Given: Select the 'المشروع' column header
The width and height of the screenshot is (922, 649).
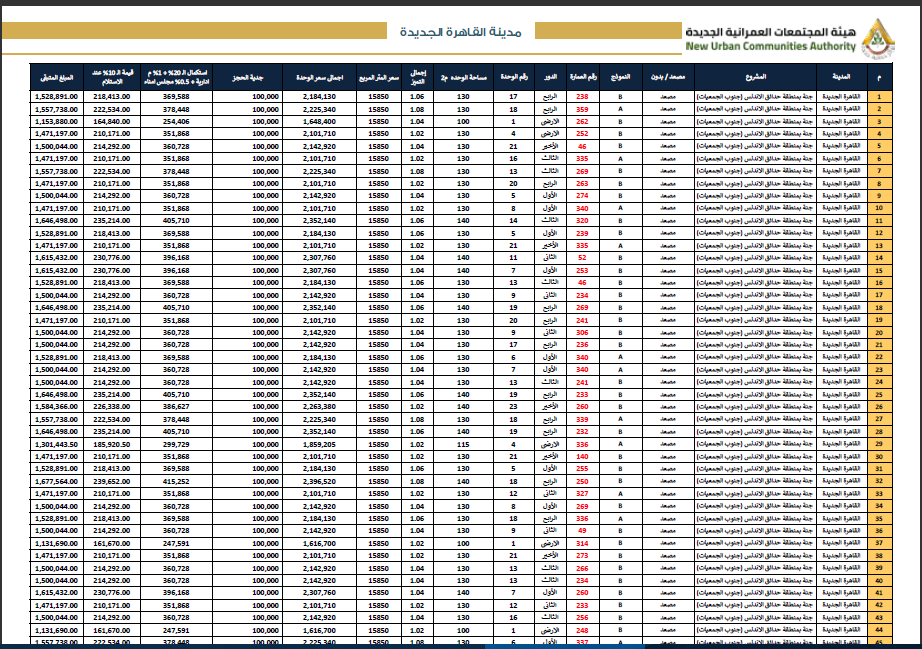Looking at the screenshot, I should 756,77.
